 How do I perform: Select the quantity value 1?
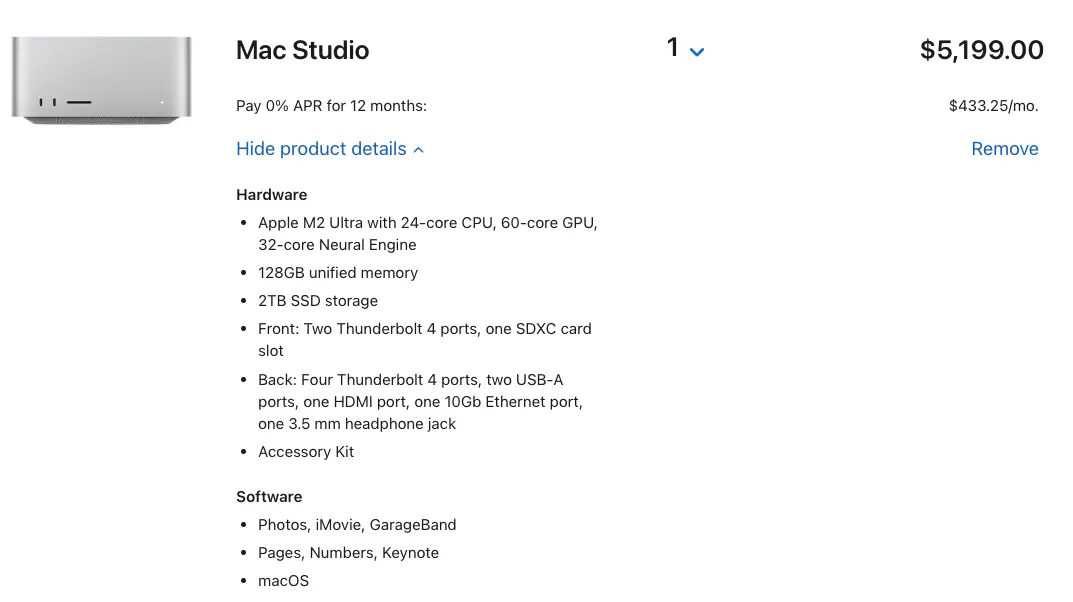pyautogui.click(x=673, y=48)
